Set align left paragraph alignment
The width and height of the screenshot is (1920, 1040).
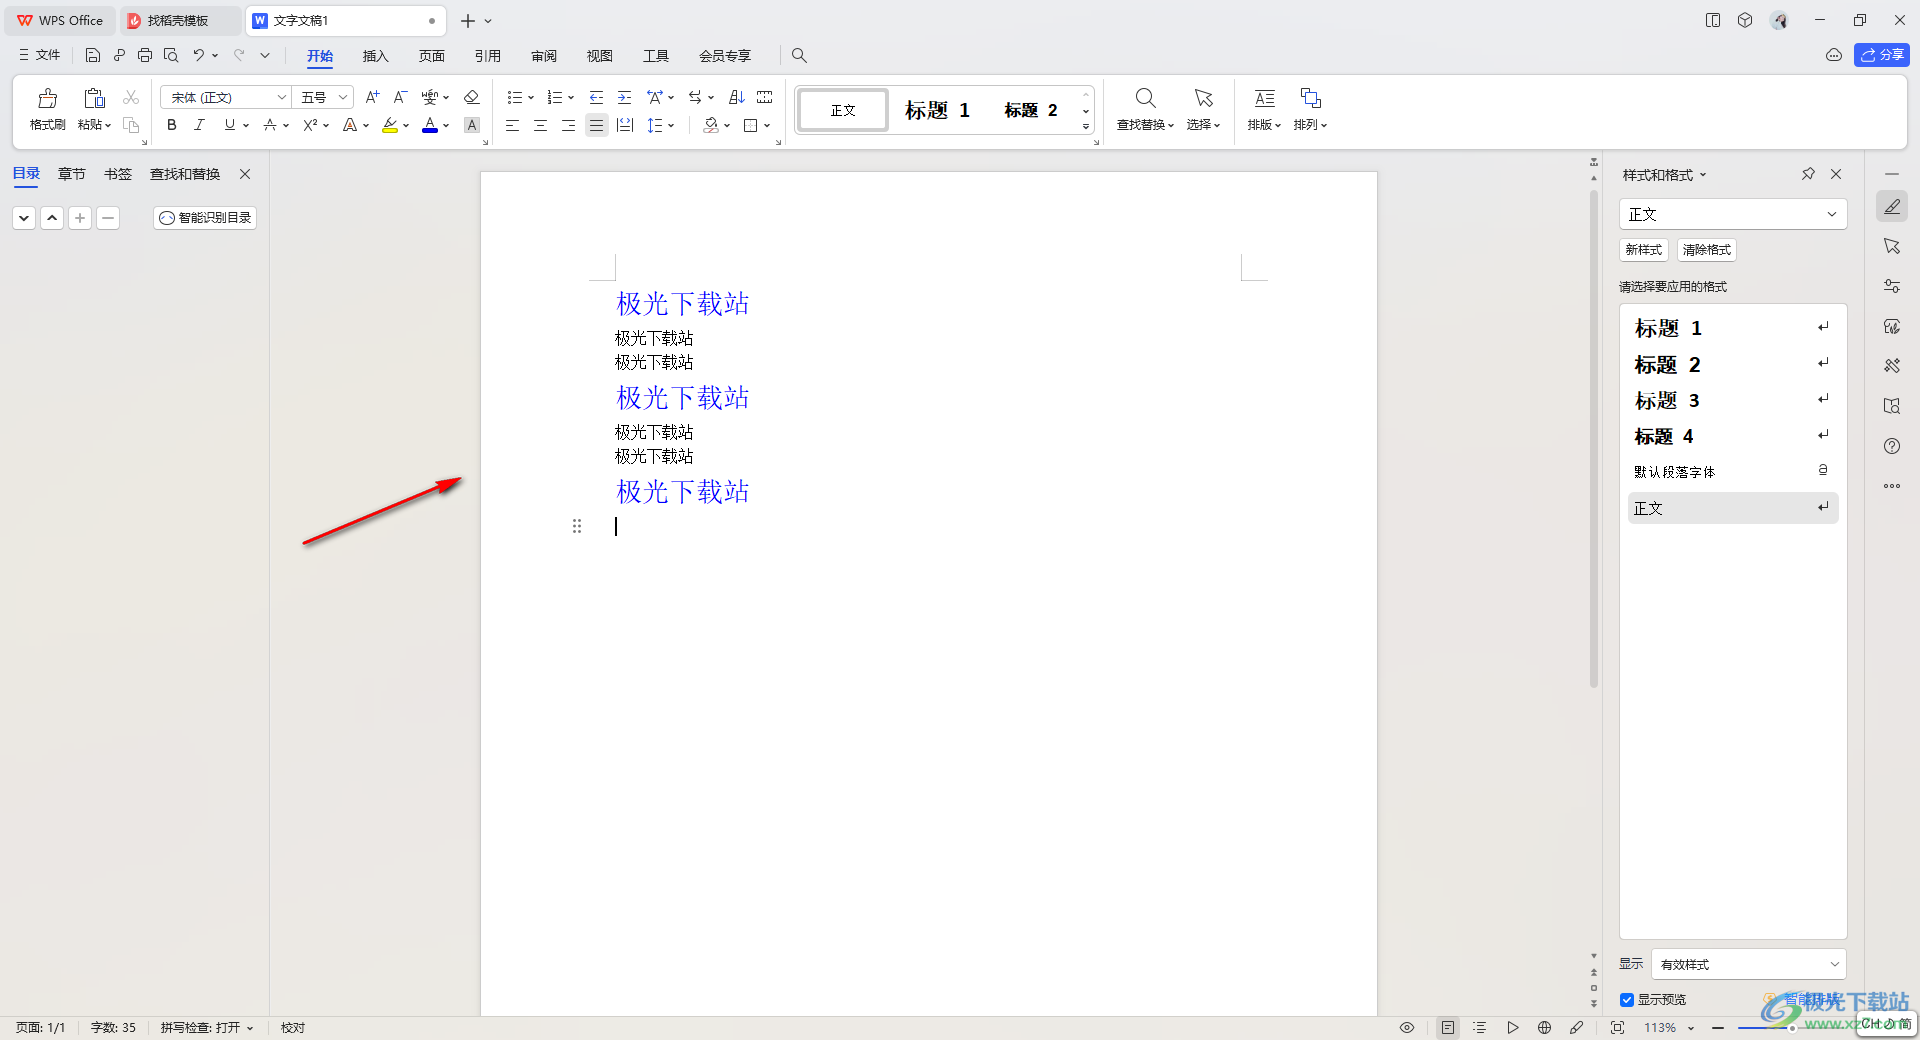coord(512,125)
